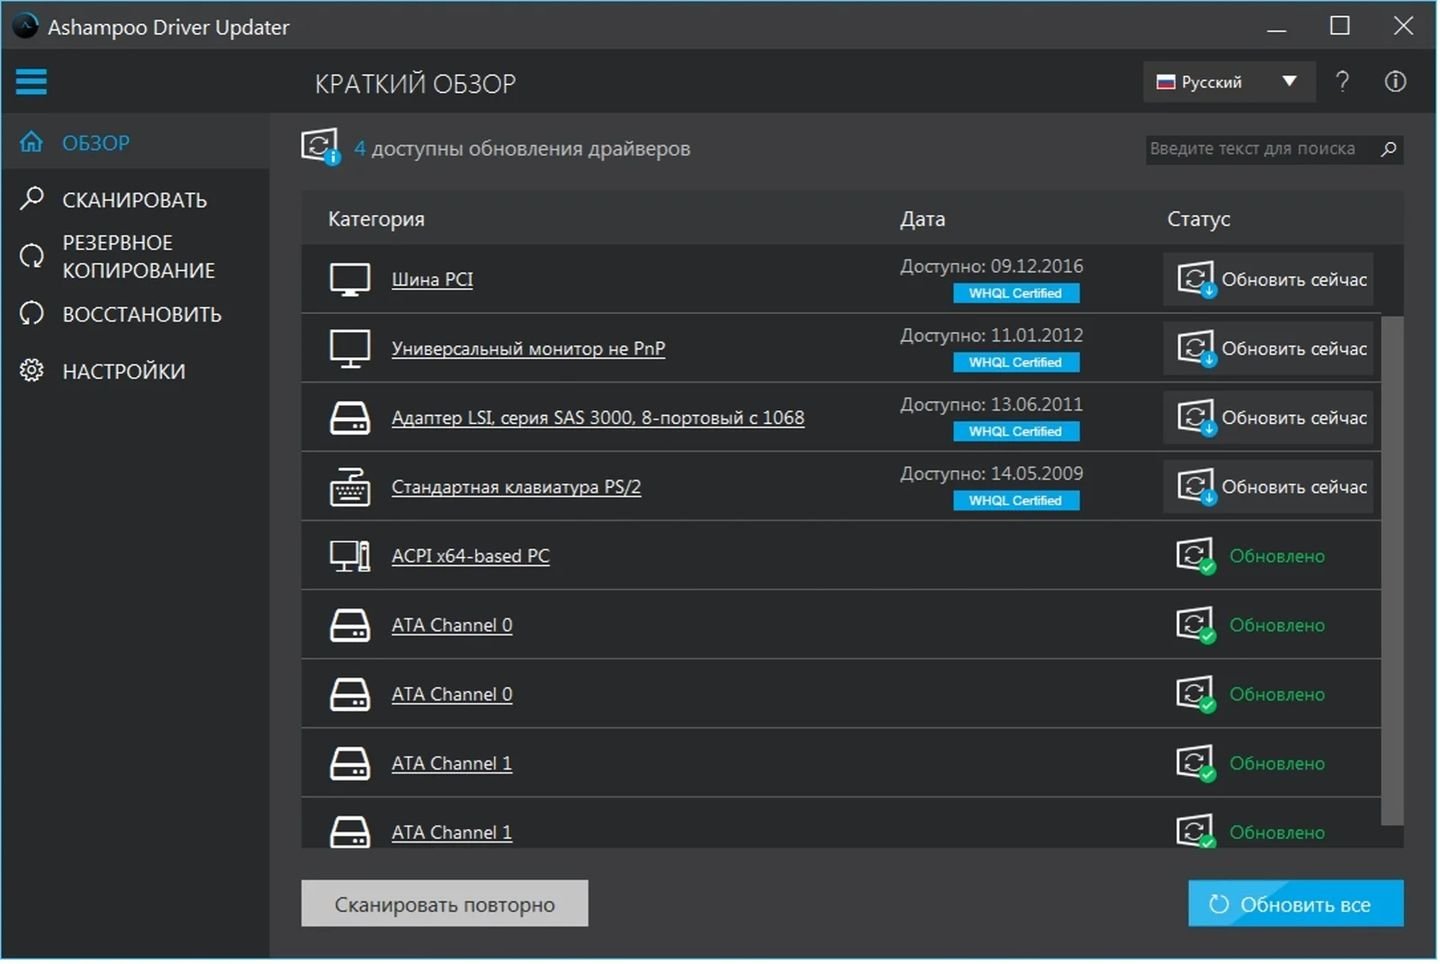Viewport: 1440px width, 964px height.
Task: Open the Шина PCI link
Action: tap(432, 280)
